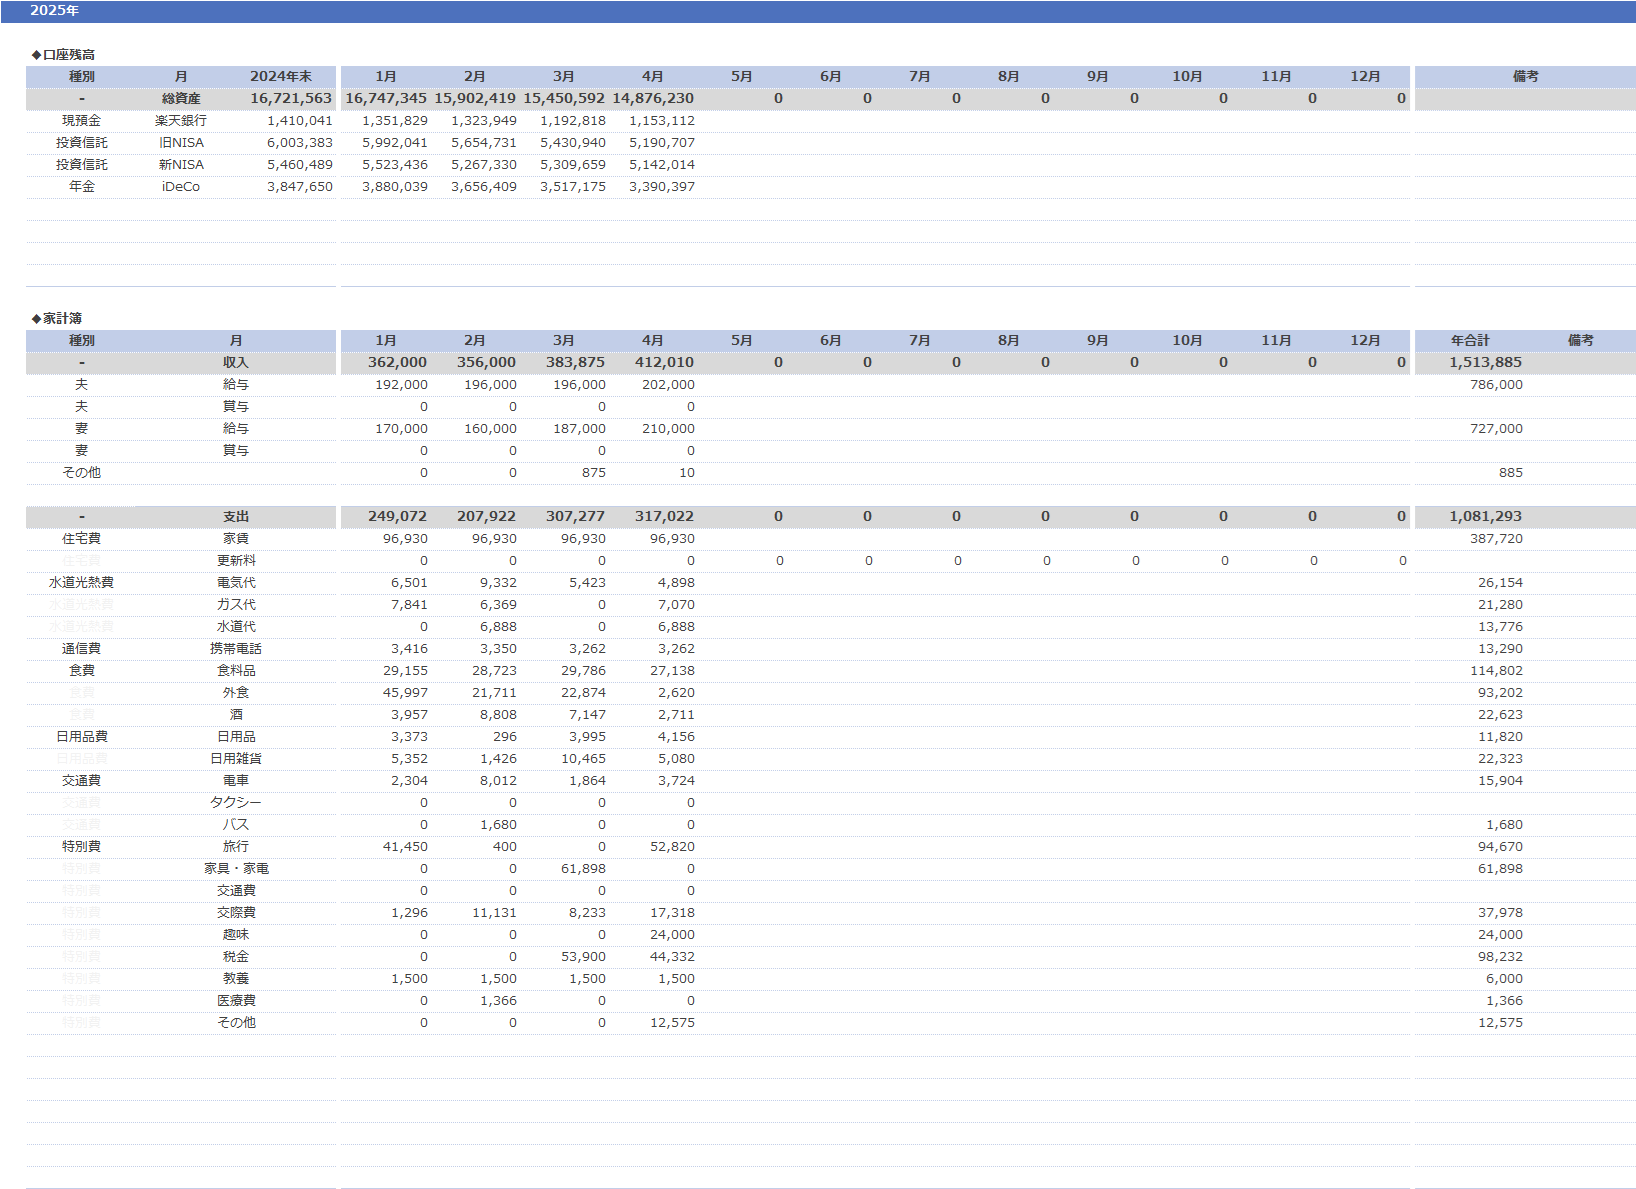
Task: Select 税金 March value 53,900
Action: (x=583, y=957)
